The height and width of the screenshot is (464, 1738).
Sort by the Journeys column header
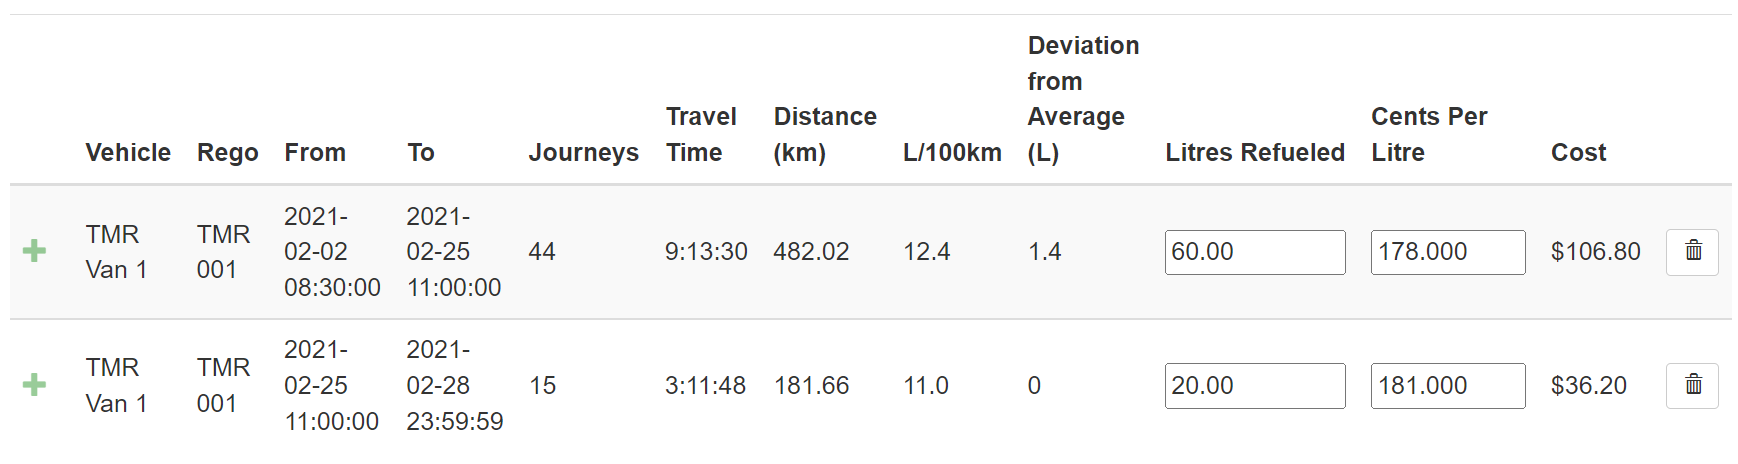584,152
